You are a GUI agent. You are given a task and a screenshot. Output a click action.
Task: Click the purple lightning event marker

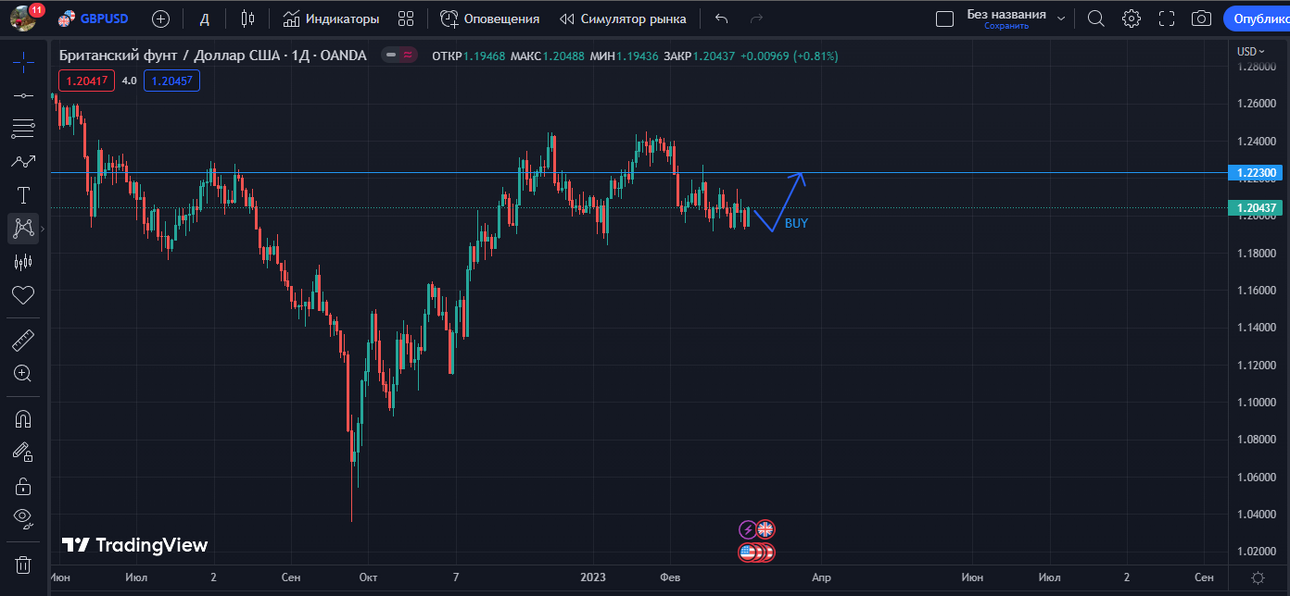click(x=747, y=530)
